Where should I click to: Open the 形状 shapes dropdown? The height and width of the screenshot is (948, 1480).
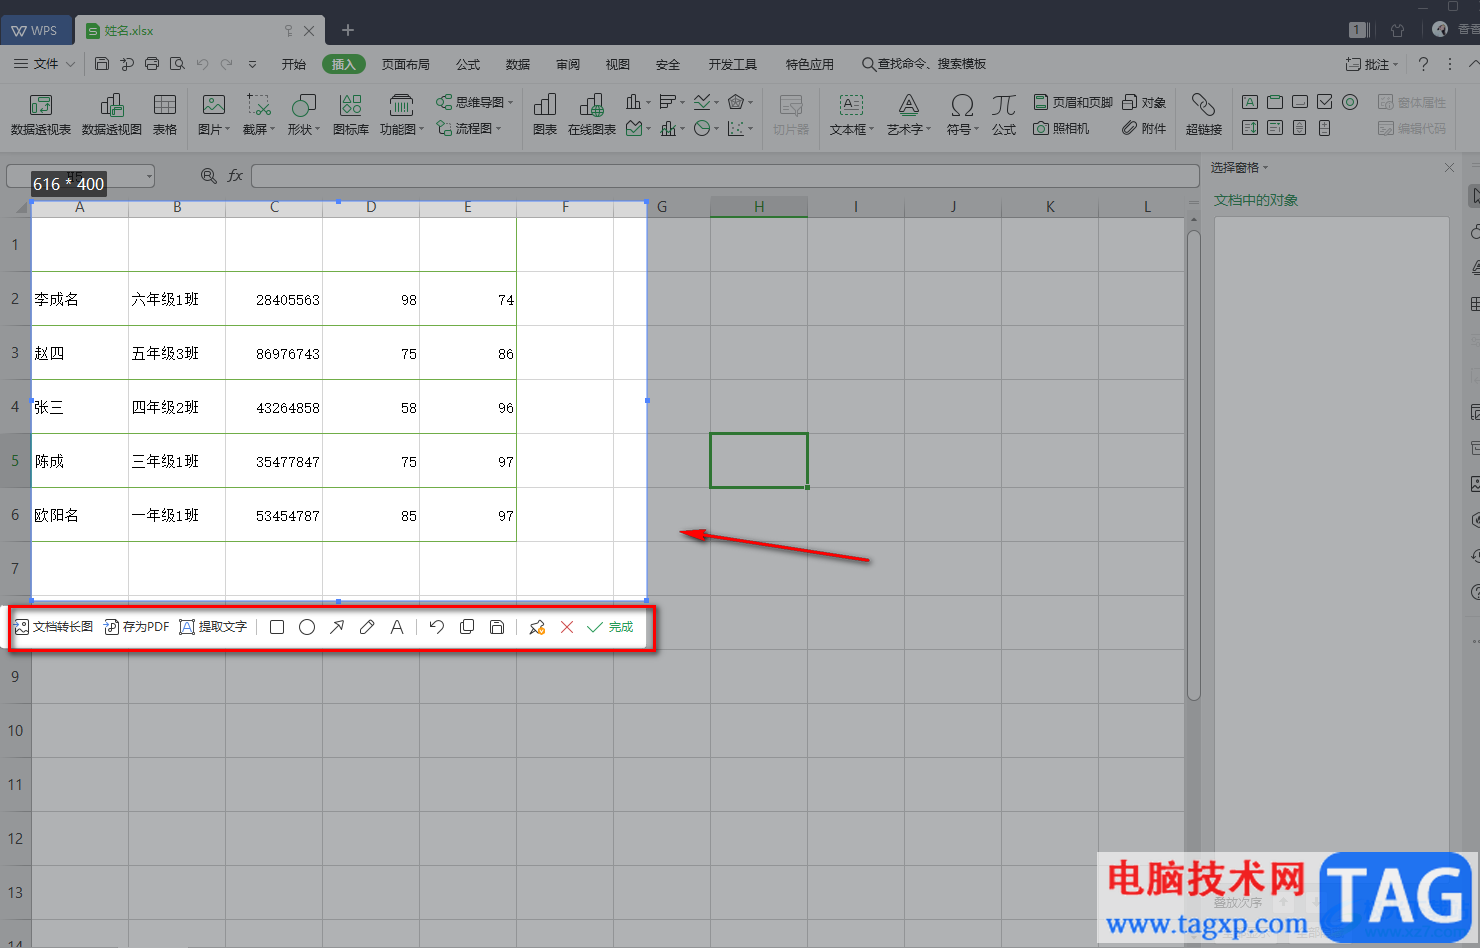[304, 114]
